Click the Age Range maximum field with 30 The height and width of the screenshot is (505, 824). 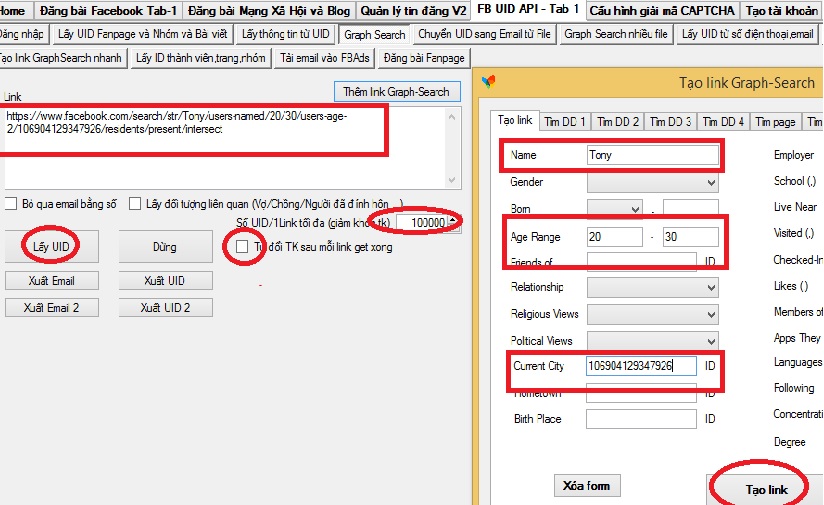(691, 236)
